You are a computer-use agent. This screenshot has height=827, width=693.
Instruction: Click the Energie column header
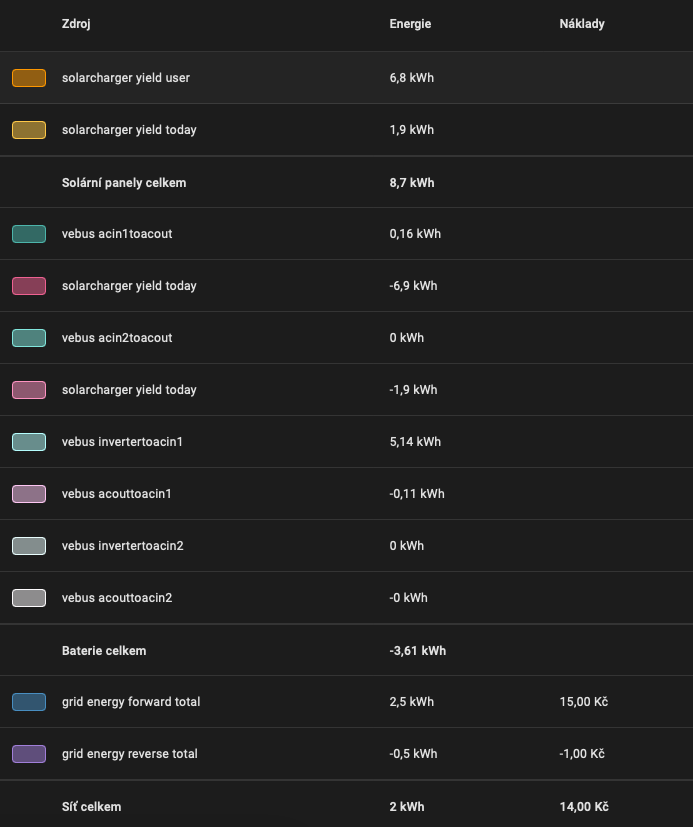pos(410,24)
